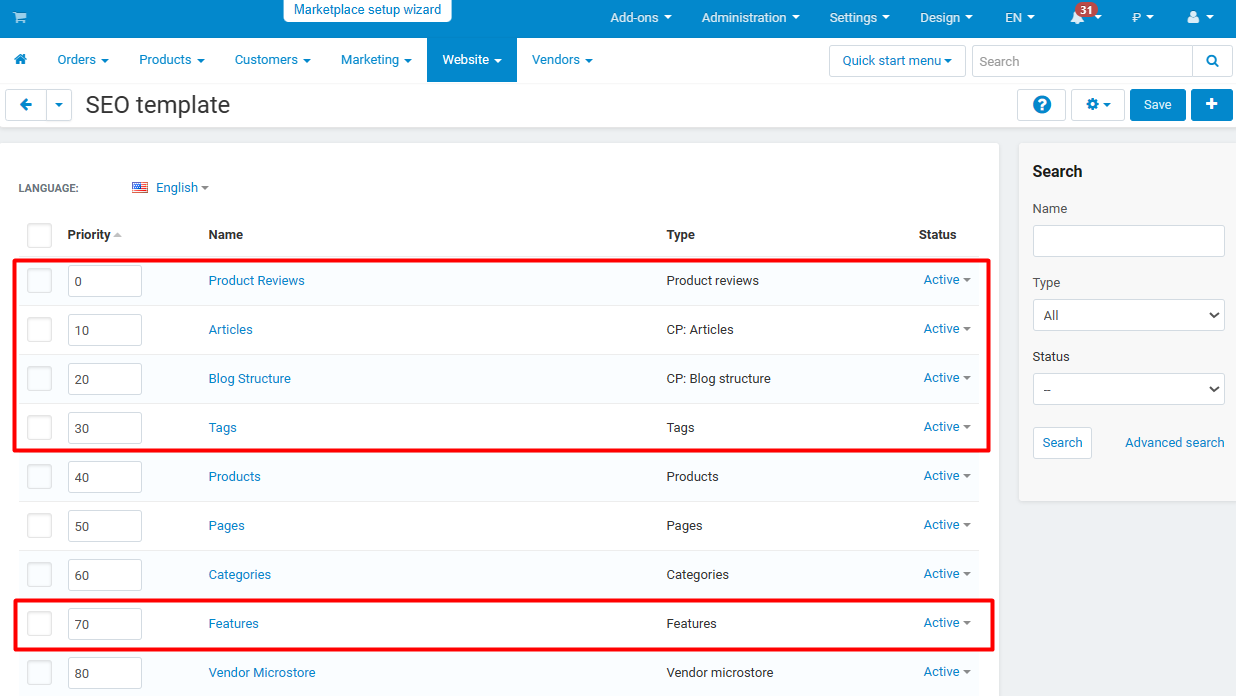Open Articles Active status dropdown

click(947, 329)
